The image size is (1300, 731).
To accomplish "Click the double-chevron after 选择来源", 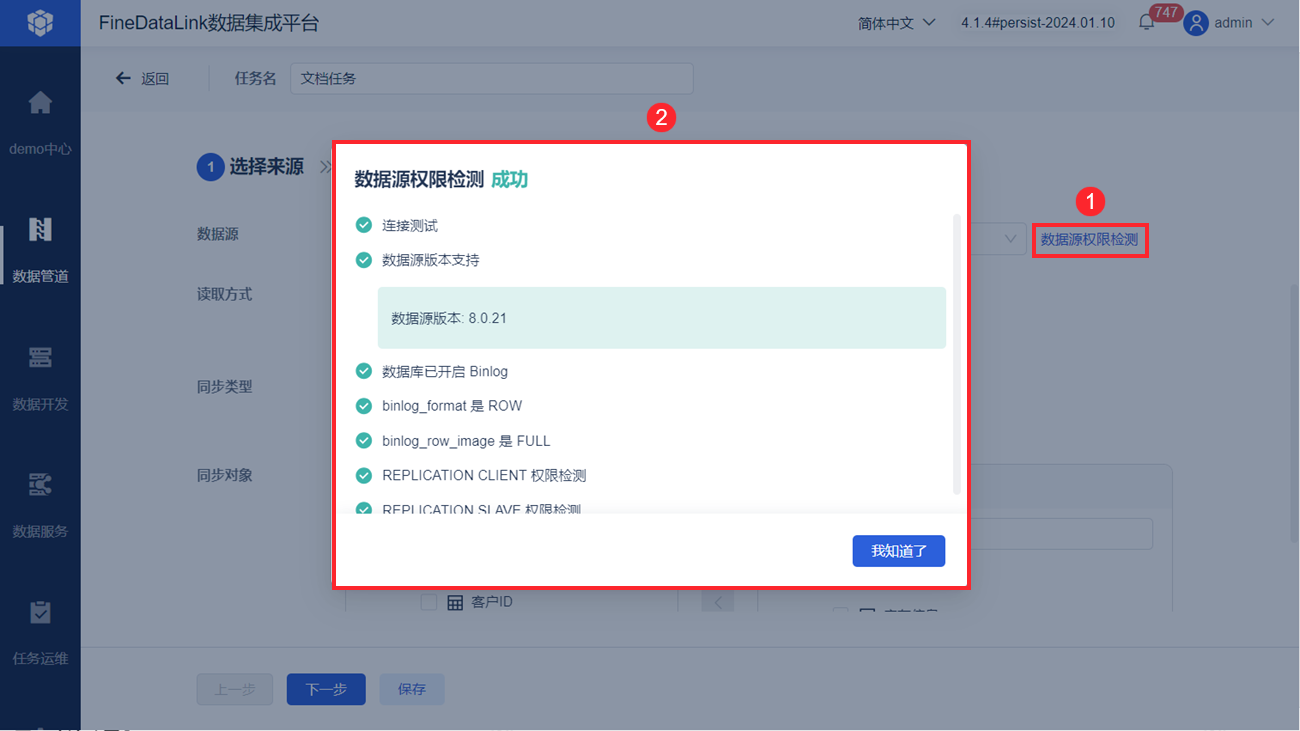I will (x=325, y=167).
